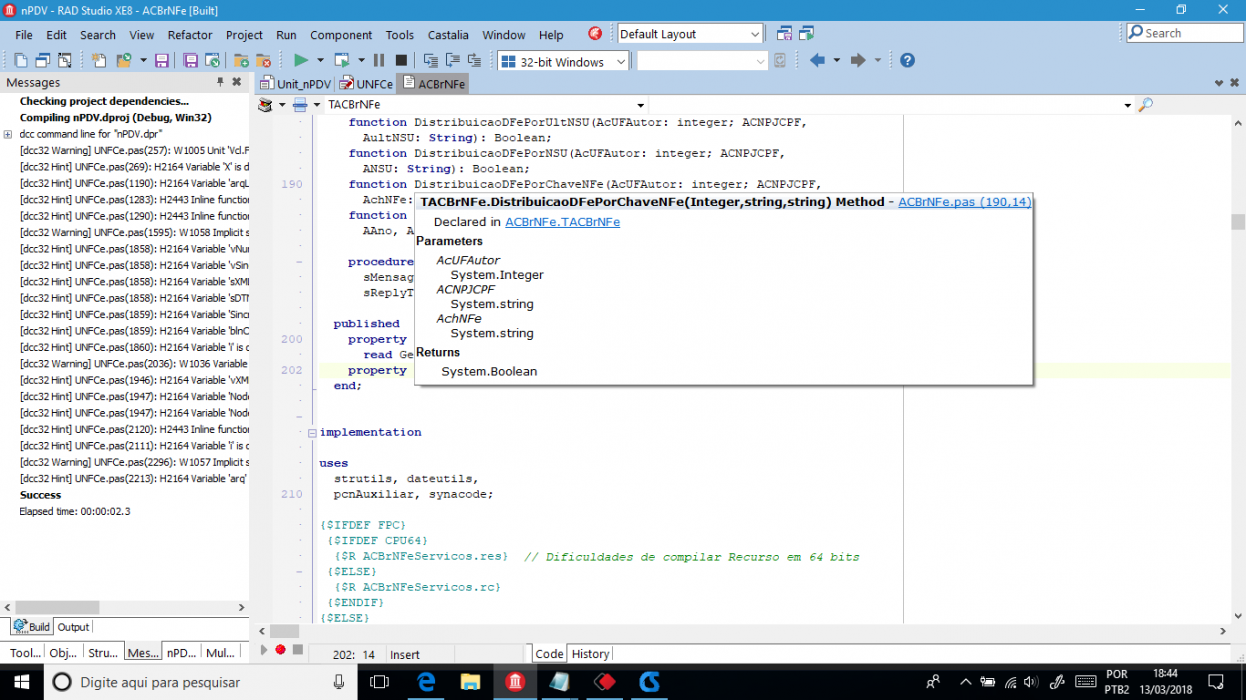Switch to the UNFCe editor tab
This screenshot has height=700, width=1246.
[367, 84]
